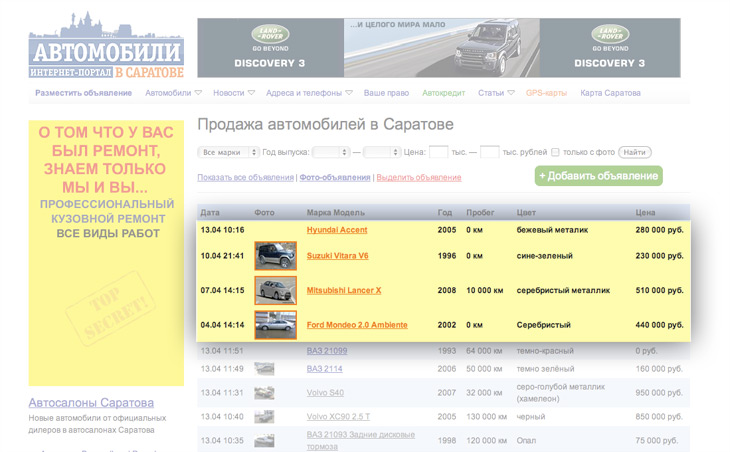The image size is (730, 452).
Task: Click the Volvo S40 small photo thumbnail
Action: [x=265, y=393]
